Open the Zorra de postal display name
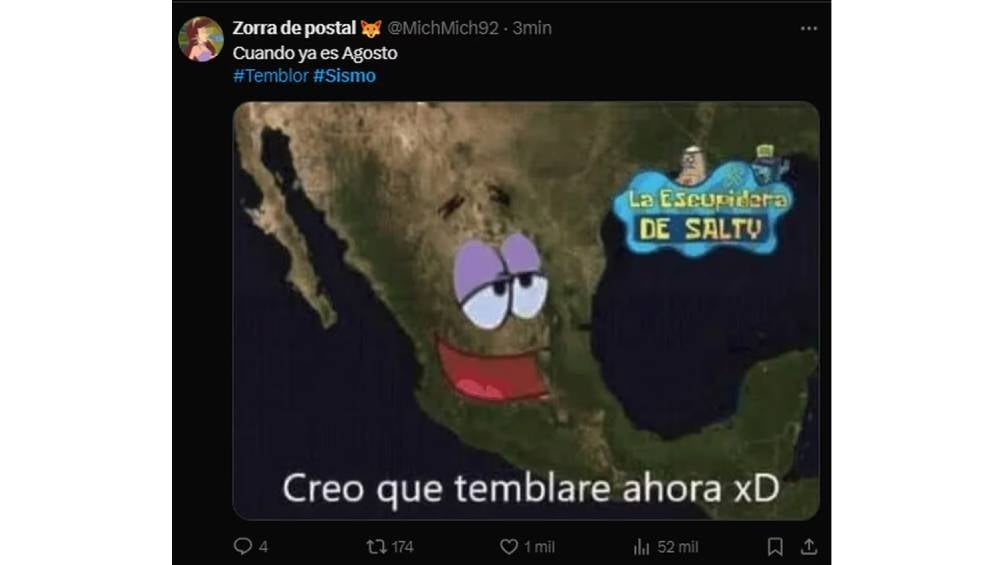This screenshot has height=565, width=1004. 294,28
